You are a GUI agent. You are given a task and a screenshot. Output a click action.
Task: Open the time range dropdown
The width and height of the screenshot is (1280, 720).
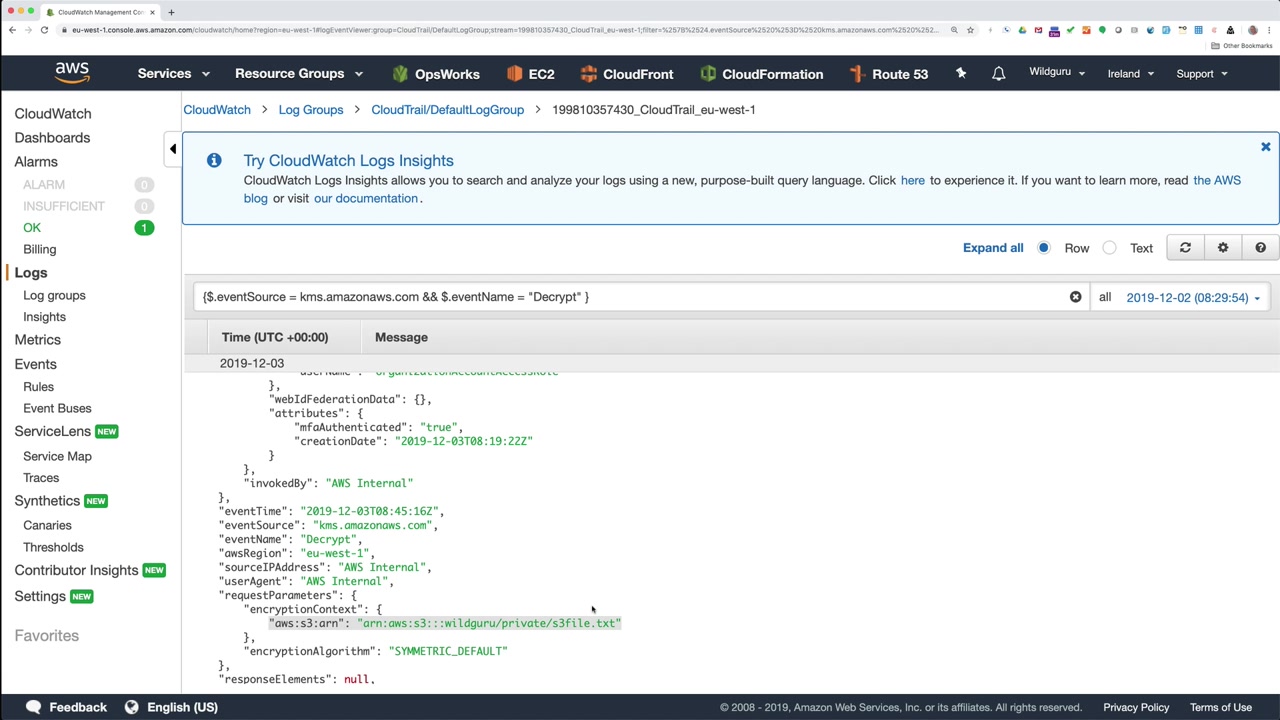[x=1192, y=297]
